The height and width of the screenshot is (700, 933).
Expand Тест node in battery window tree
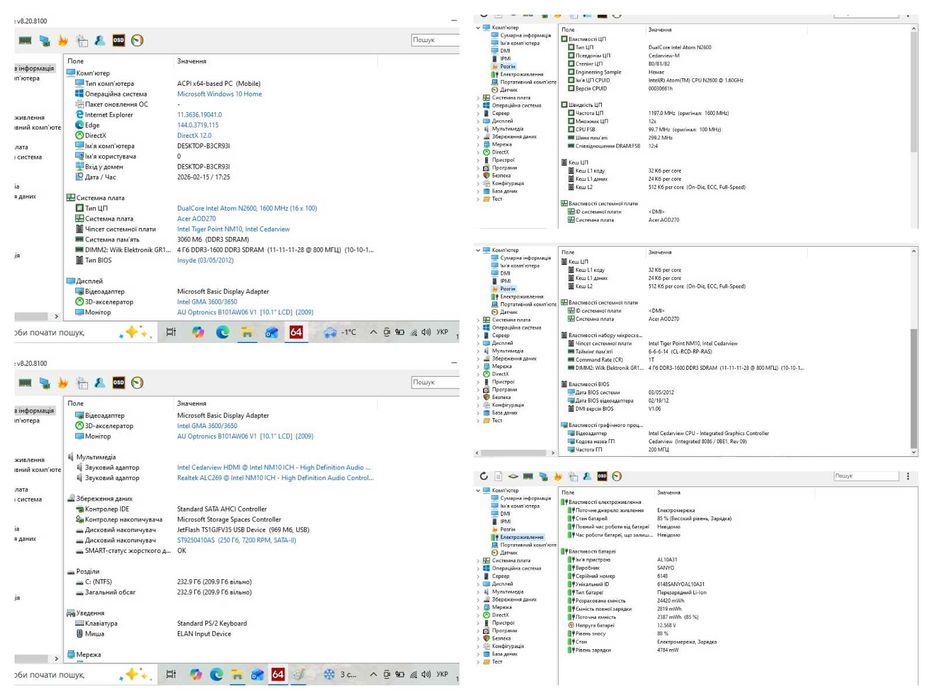click(478, 661)
